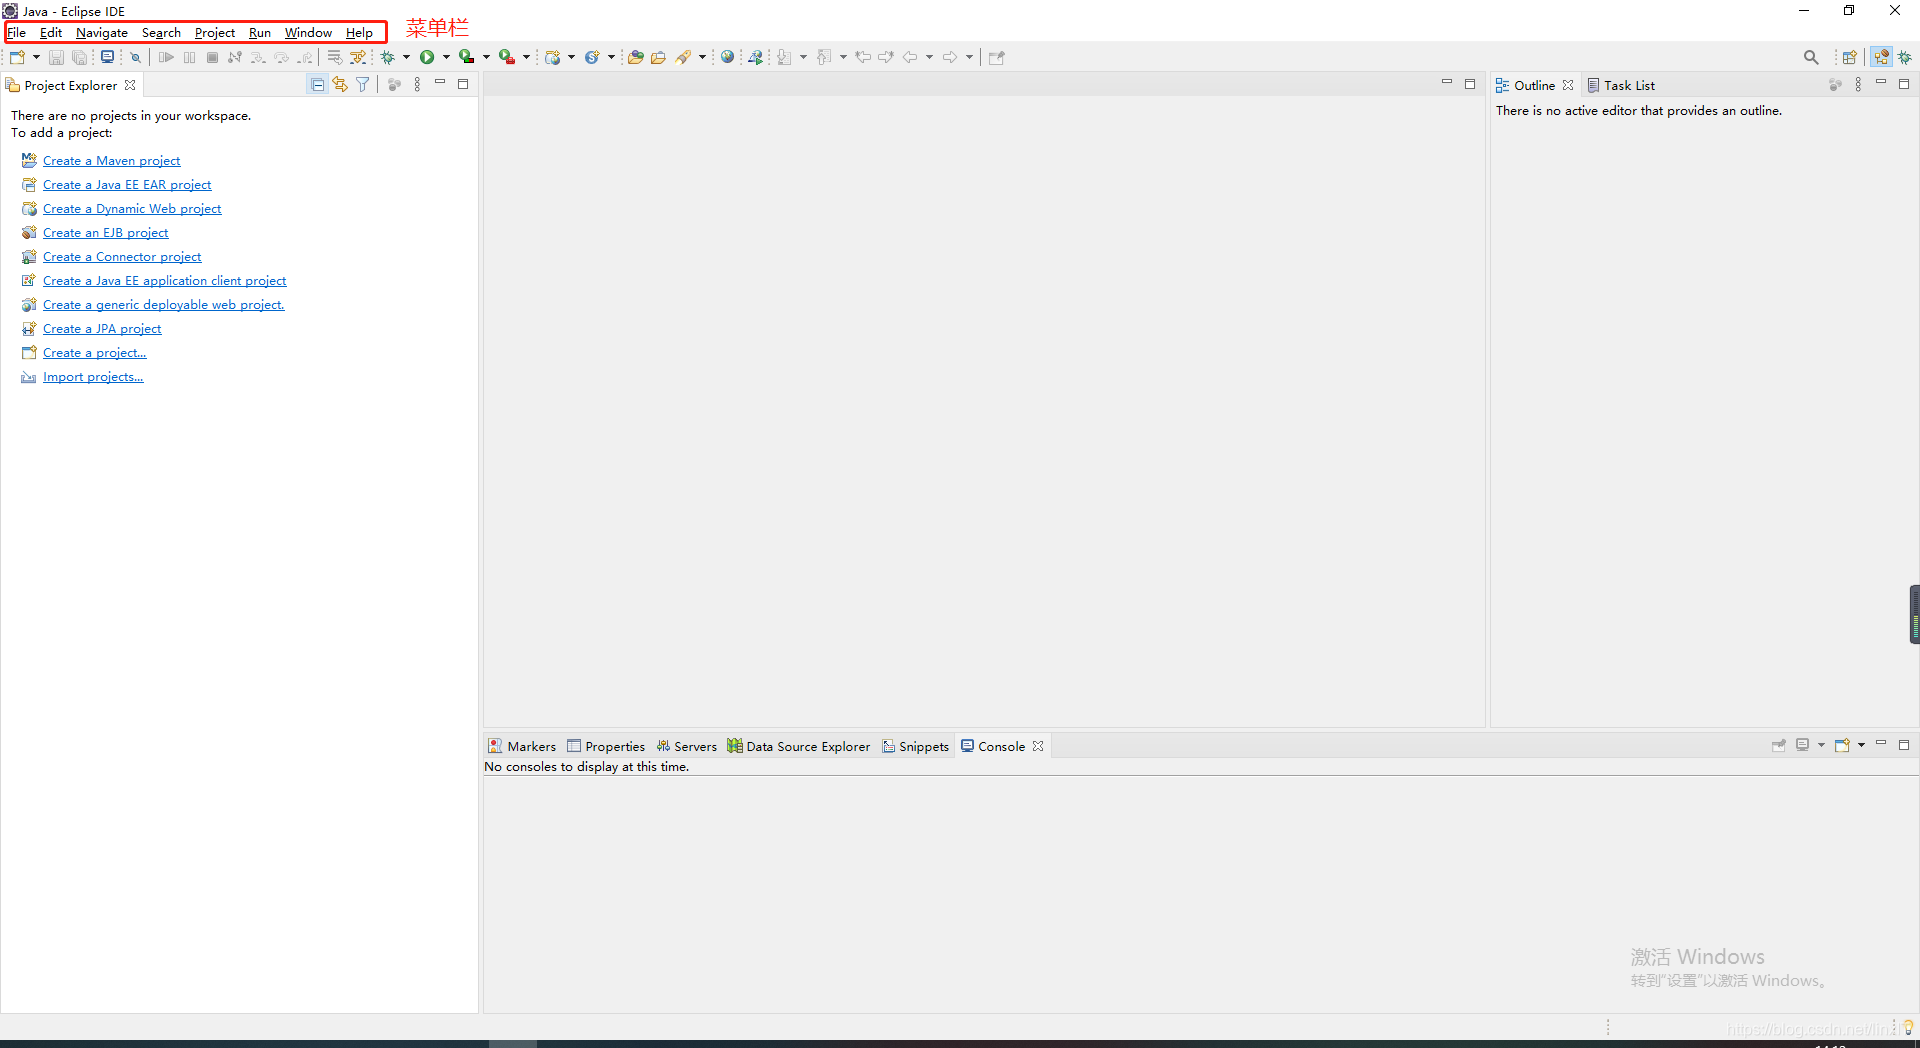Click Collapse All in Project Explorer
The height and width of the screenshot is (1048, 1920).
tap(318, 85)
